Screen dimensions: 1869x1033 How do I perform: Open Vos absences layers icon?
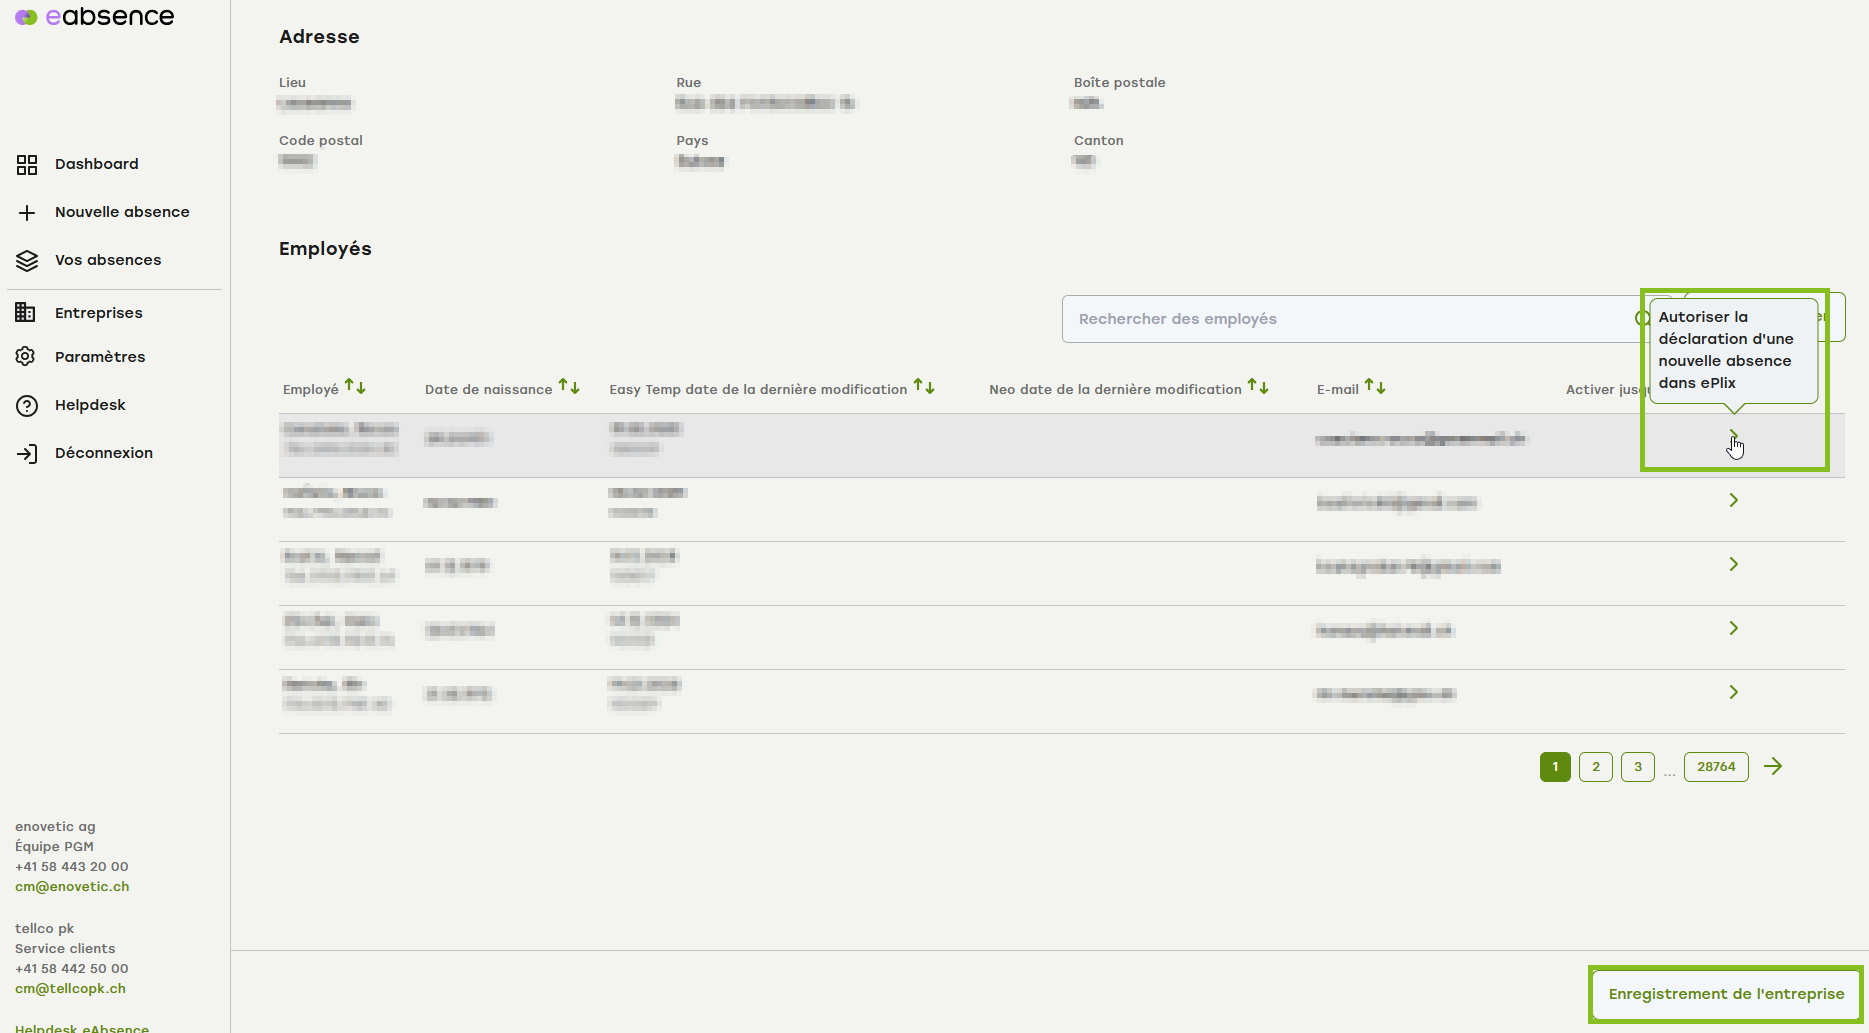(27, 261)
